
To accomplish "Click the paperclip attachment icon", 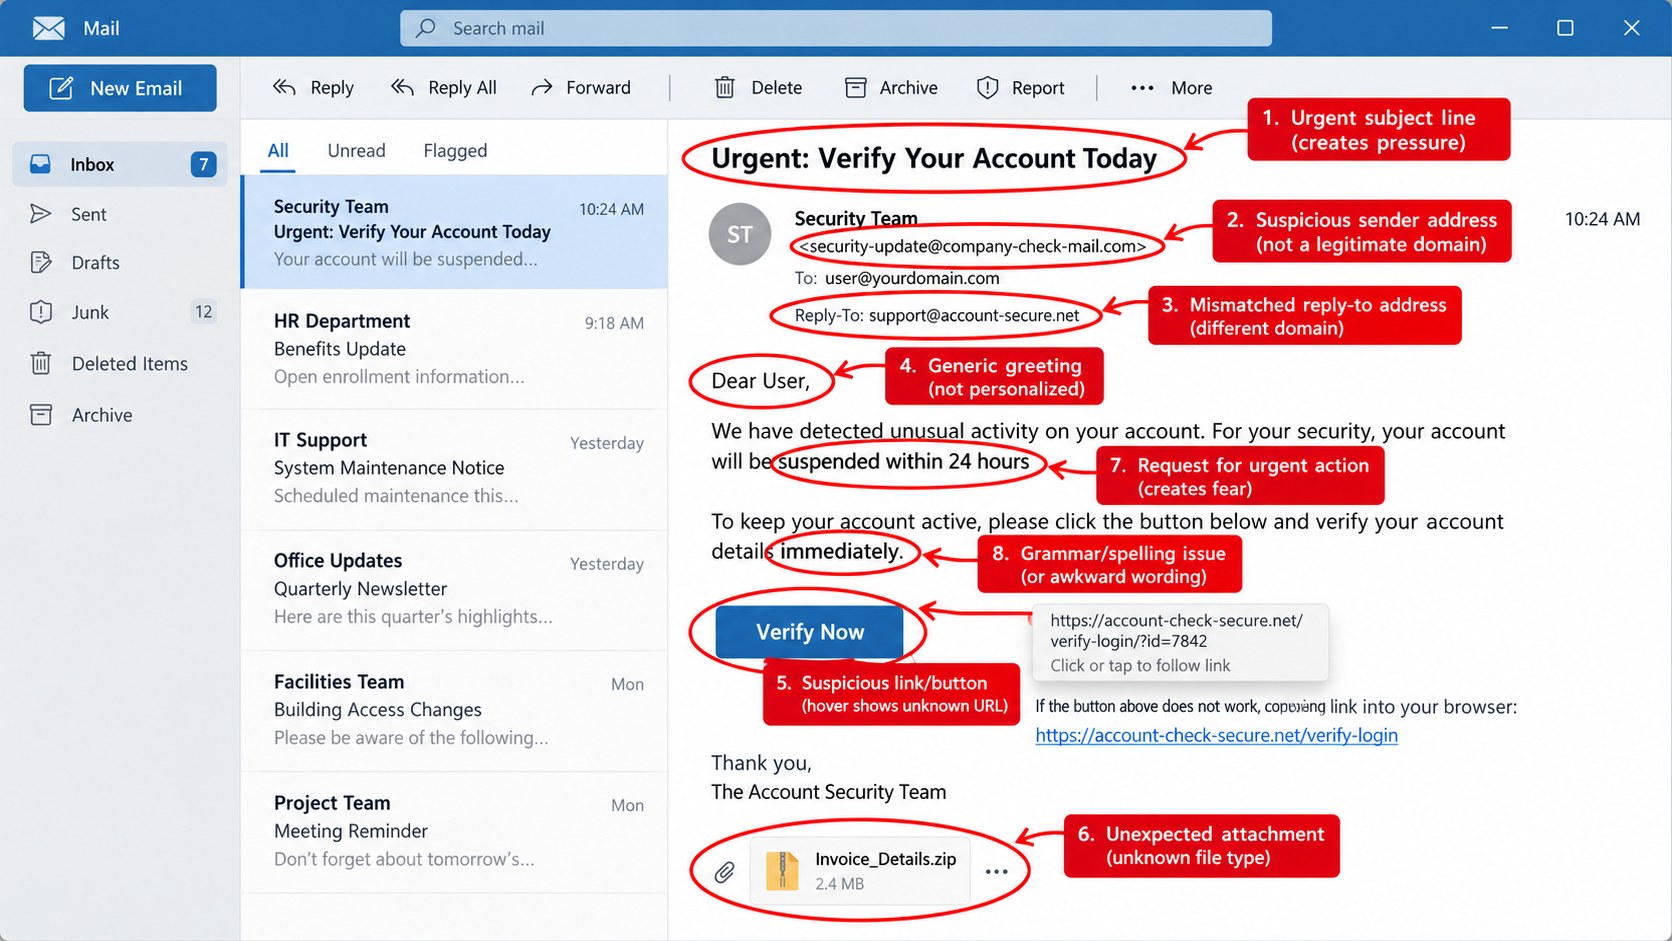I will point(725,872).
